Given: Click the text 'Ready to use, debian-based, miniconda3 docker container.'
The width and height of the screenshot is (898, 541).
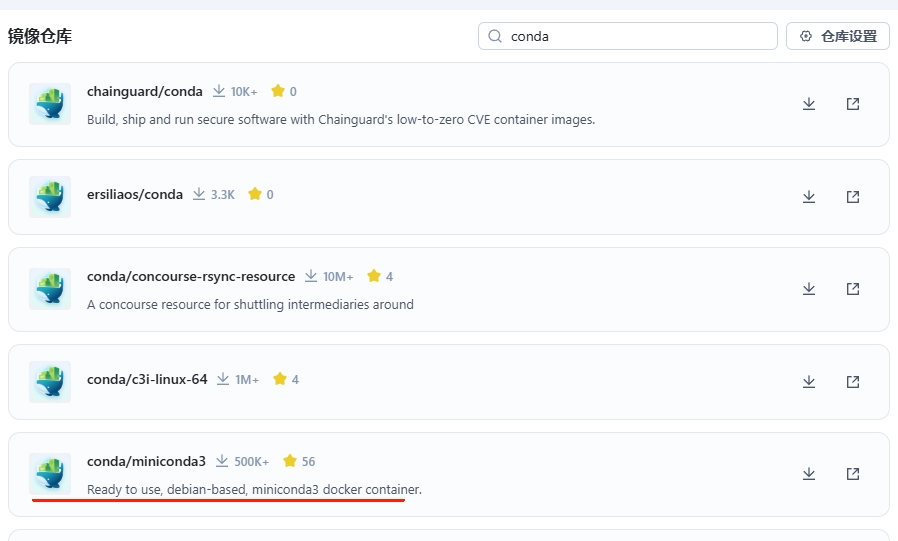Looking at the screenshot, I should [254, 489].
